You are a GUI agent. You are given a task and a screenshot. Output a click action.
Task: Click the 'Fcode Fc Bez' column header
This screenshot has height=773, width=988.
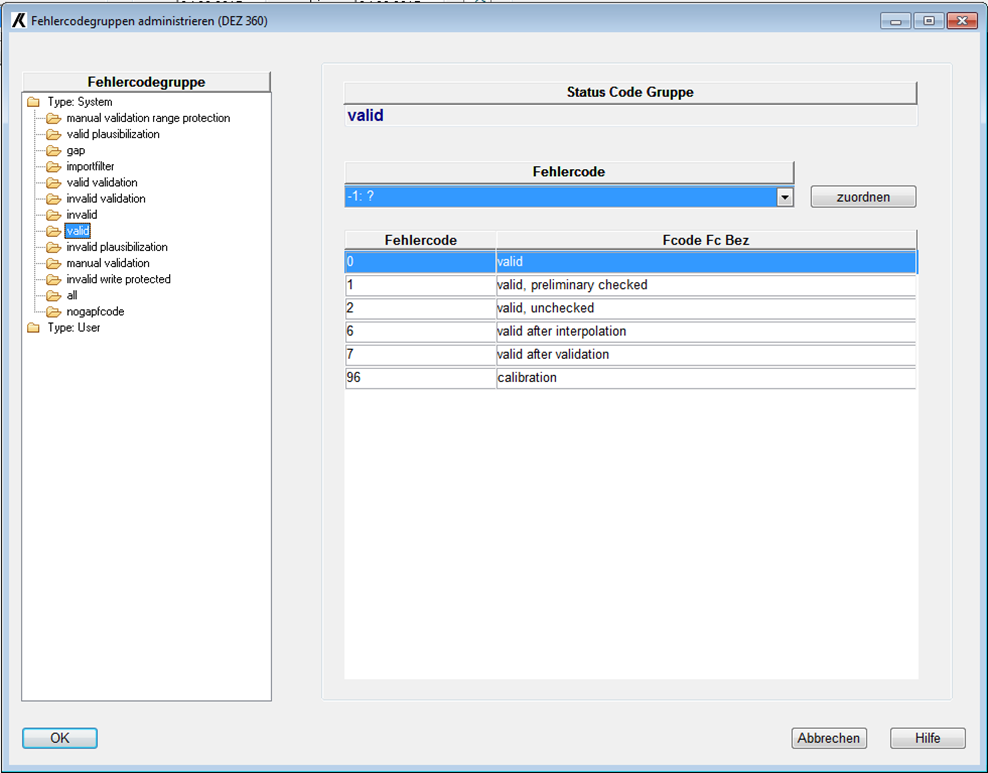click(706, 240)
